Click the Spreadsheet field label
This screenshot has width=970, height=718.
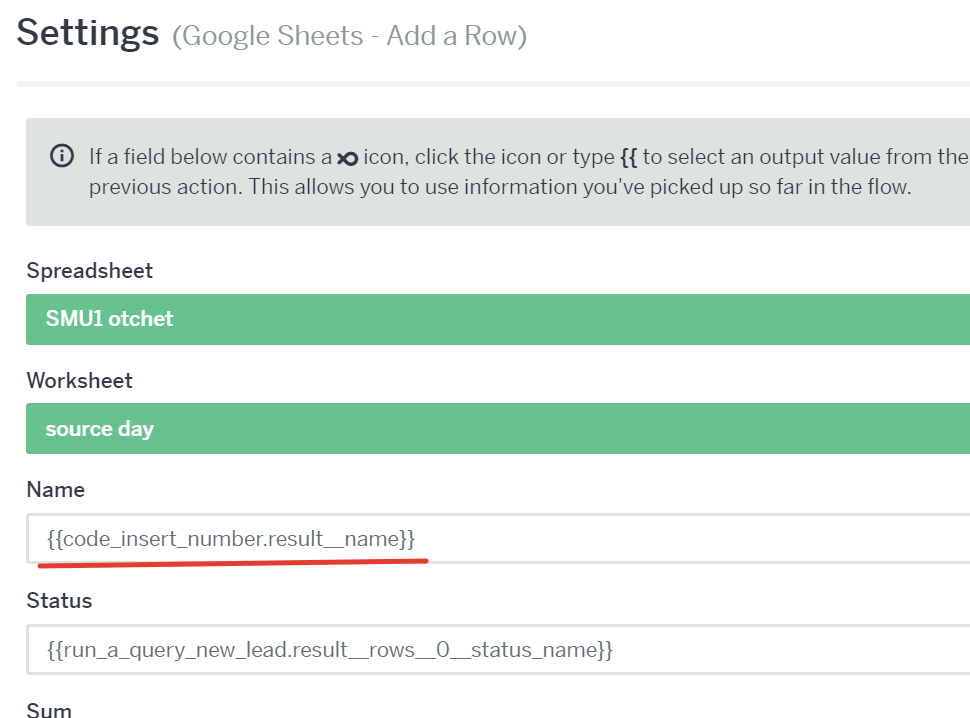[90, 271]
